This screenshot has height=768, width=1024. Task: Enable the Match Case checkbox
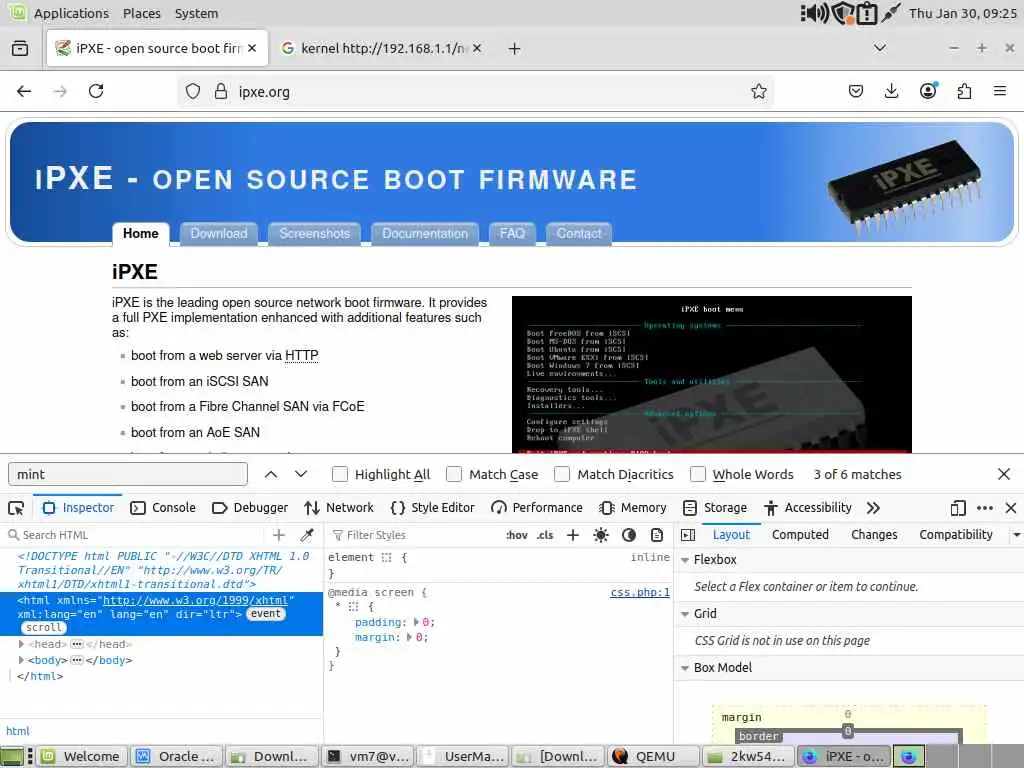(454, 474)
